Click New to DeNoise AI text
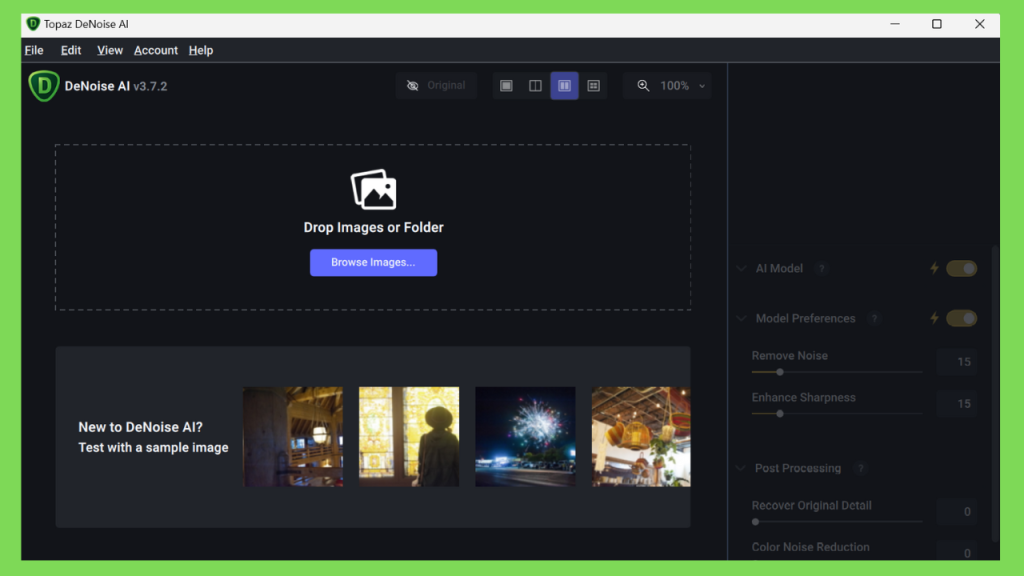This screenshot has height=576, width=1024. tap(140, 427)
